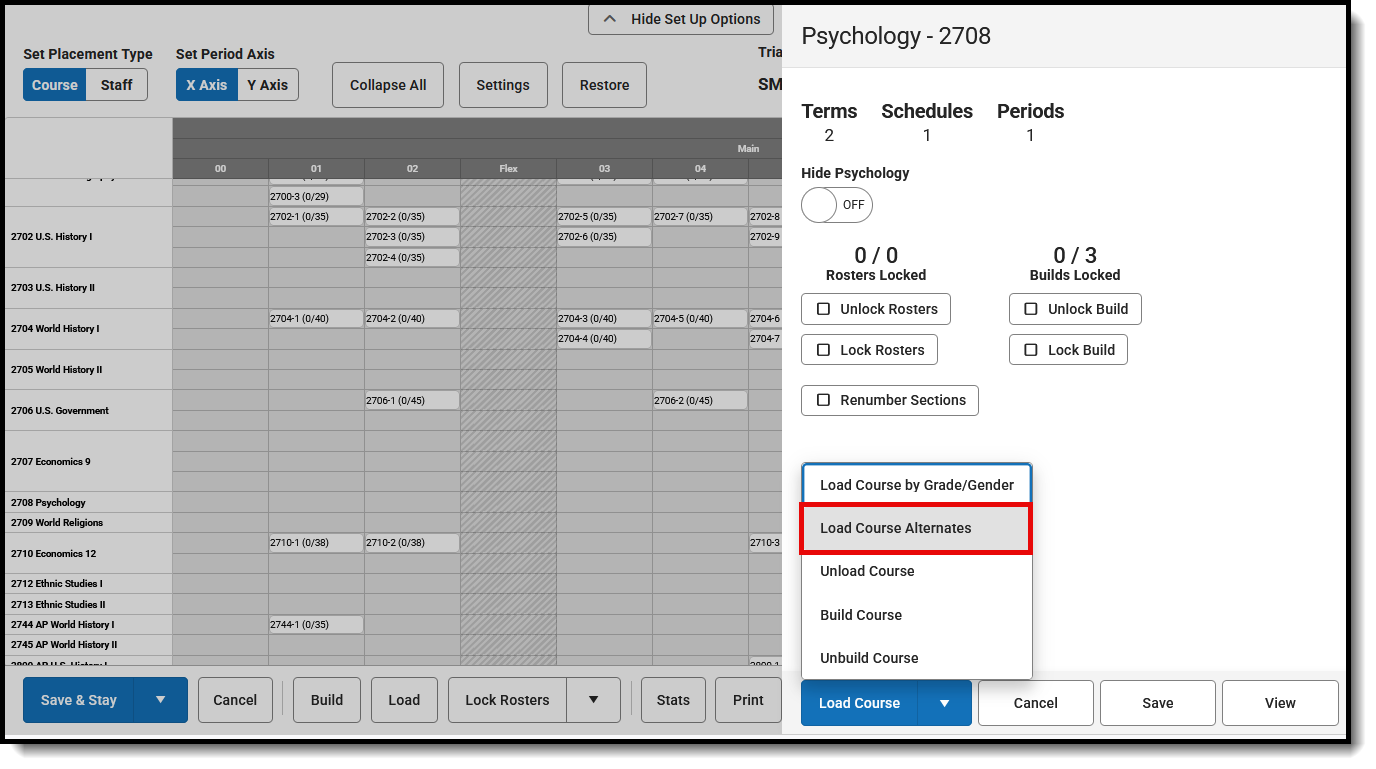1376x769 pixels.
Task: Open the Load Course action dropdown
Action: point(944,703)
